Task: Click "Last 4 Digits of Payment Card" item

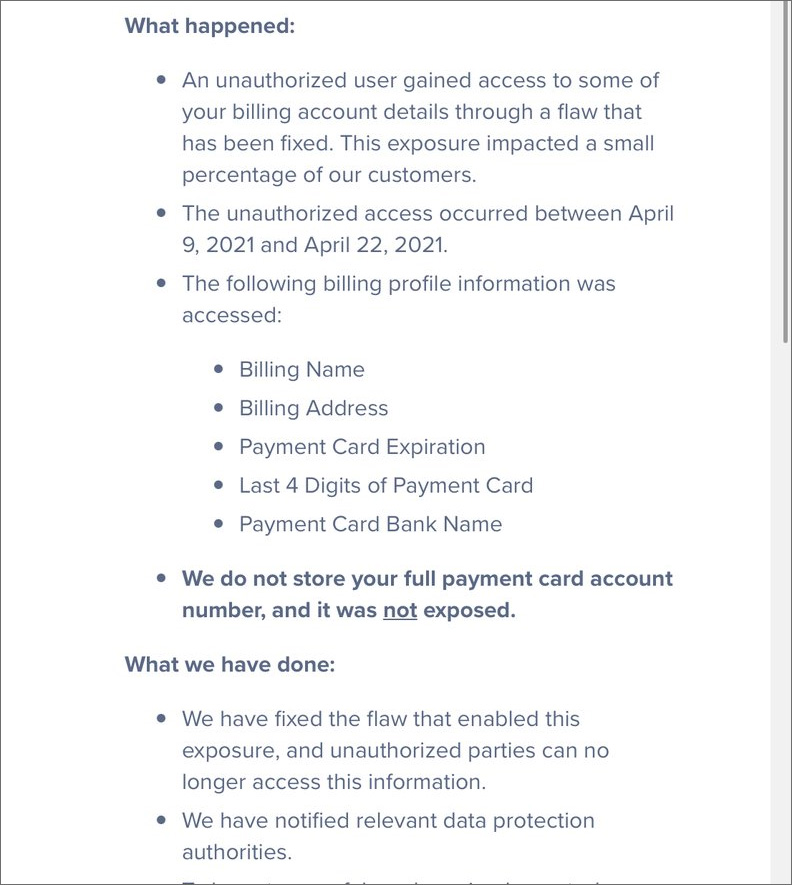Action: click(386, 486)
